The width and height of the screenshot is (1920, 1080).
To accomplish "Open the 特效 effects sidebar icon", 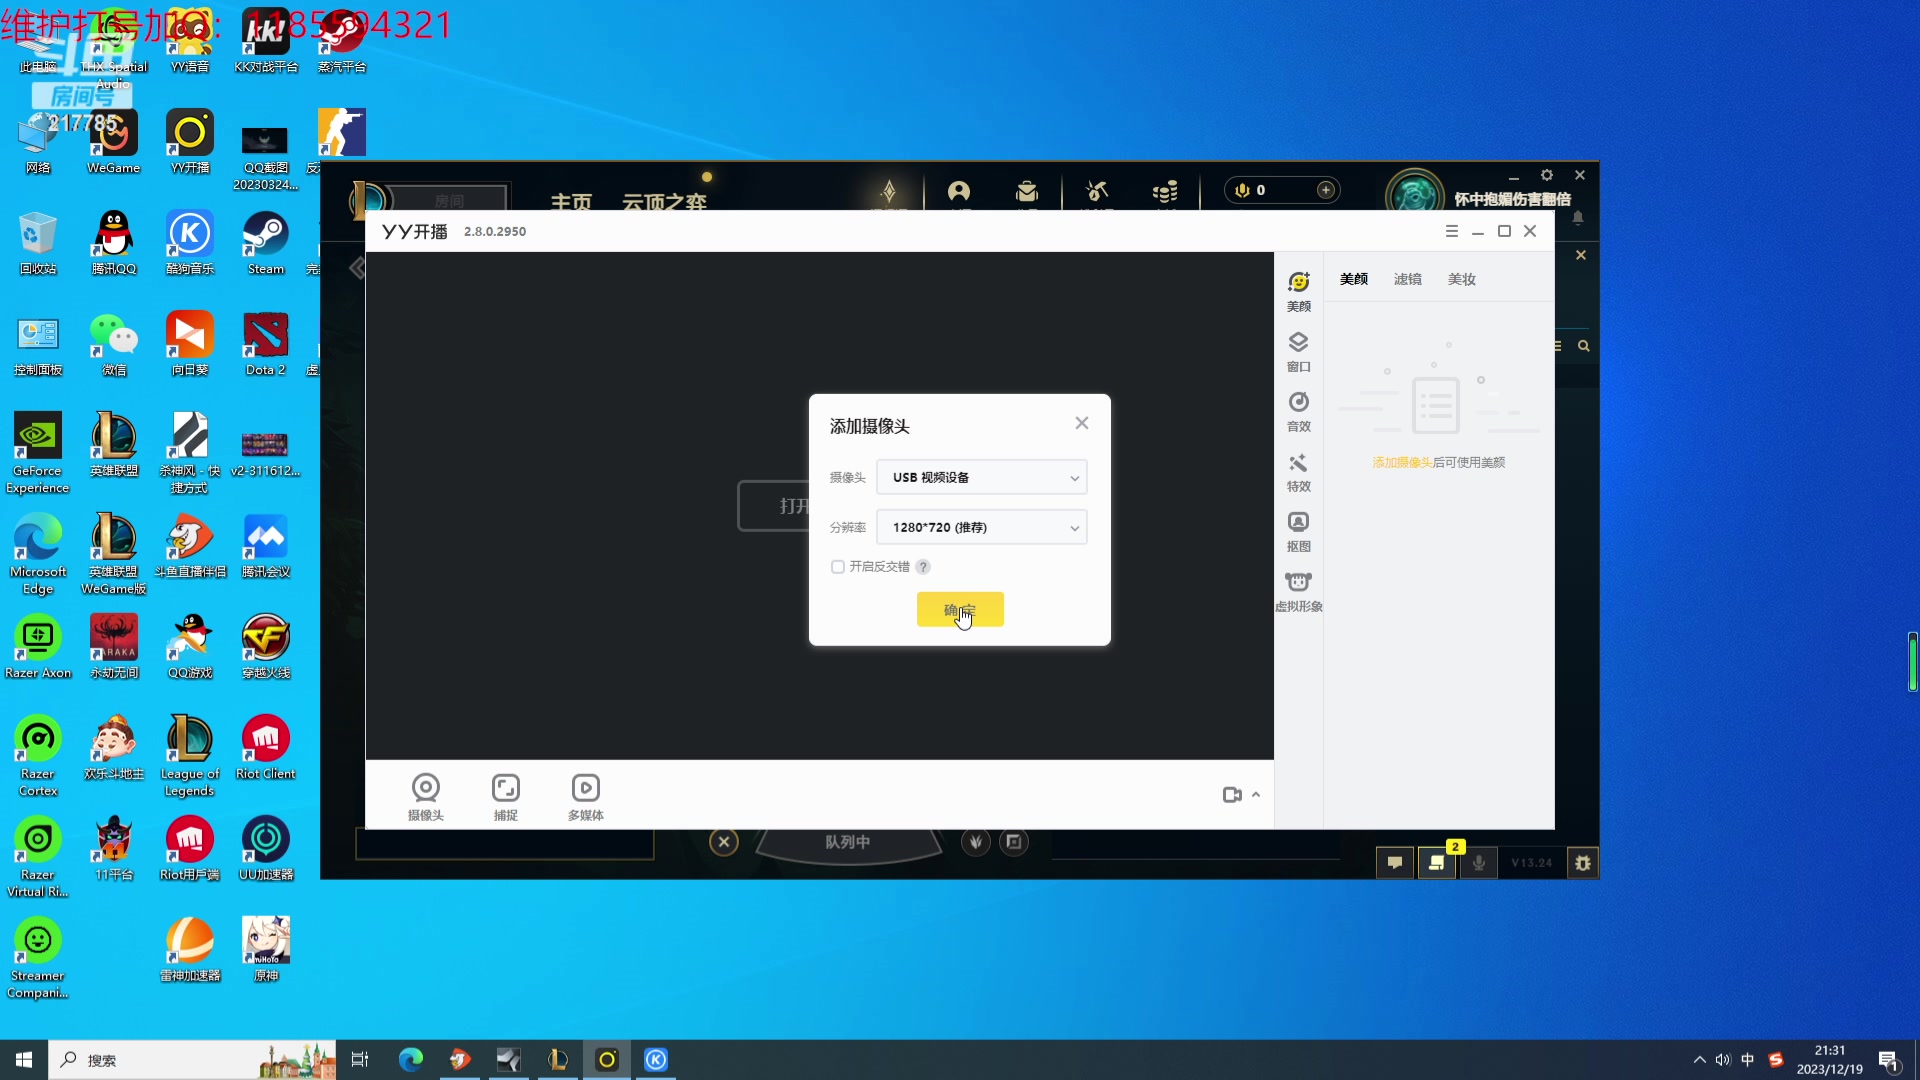I will 1298,471.
